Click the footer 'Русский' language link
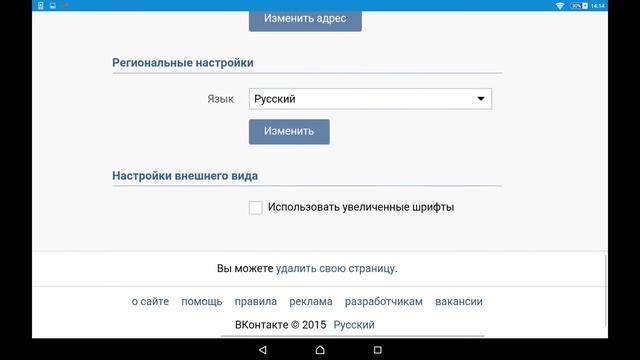Viewport: 640px width, 360px height. tap(354, 325)
